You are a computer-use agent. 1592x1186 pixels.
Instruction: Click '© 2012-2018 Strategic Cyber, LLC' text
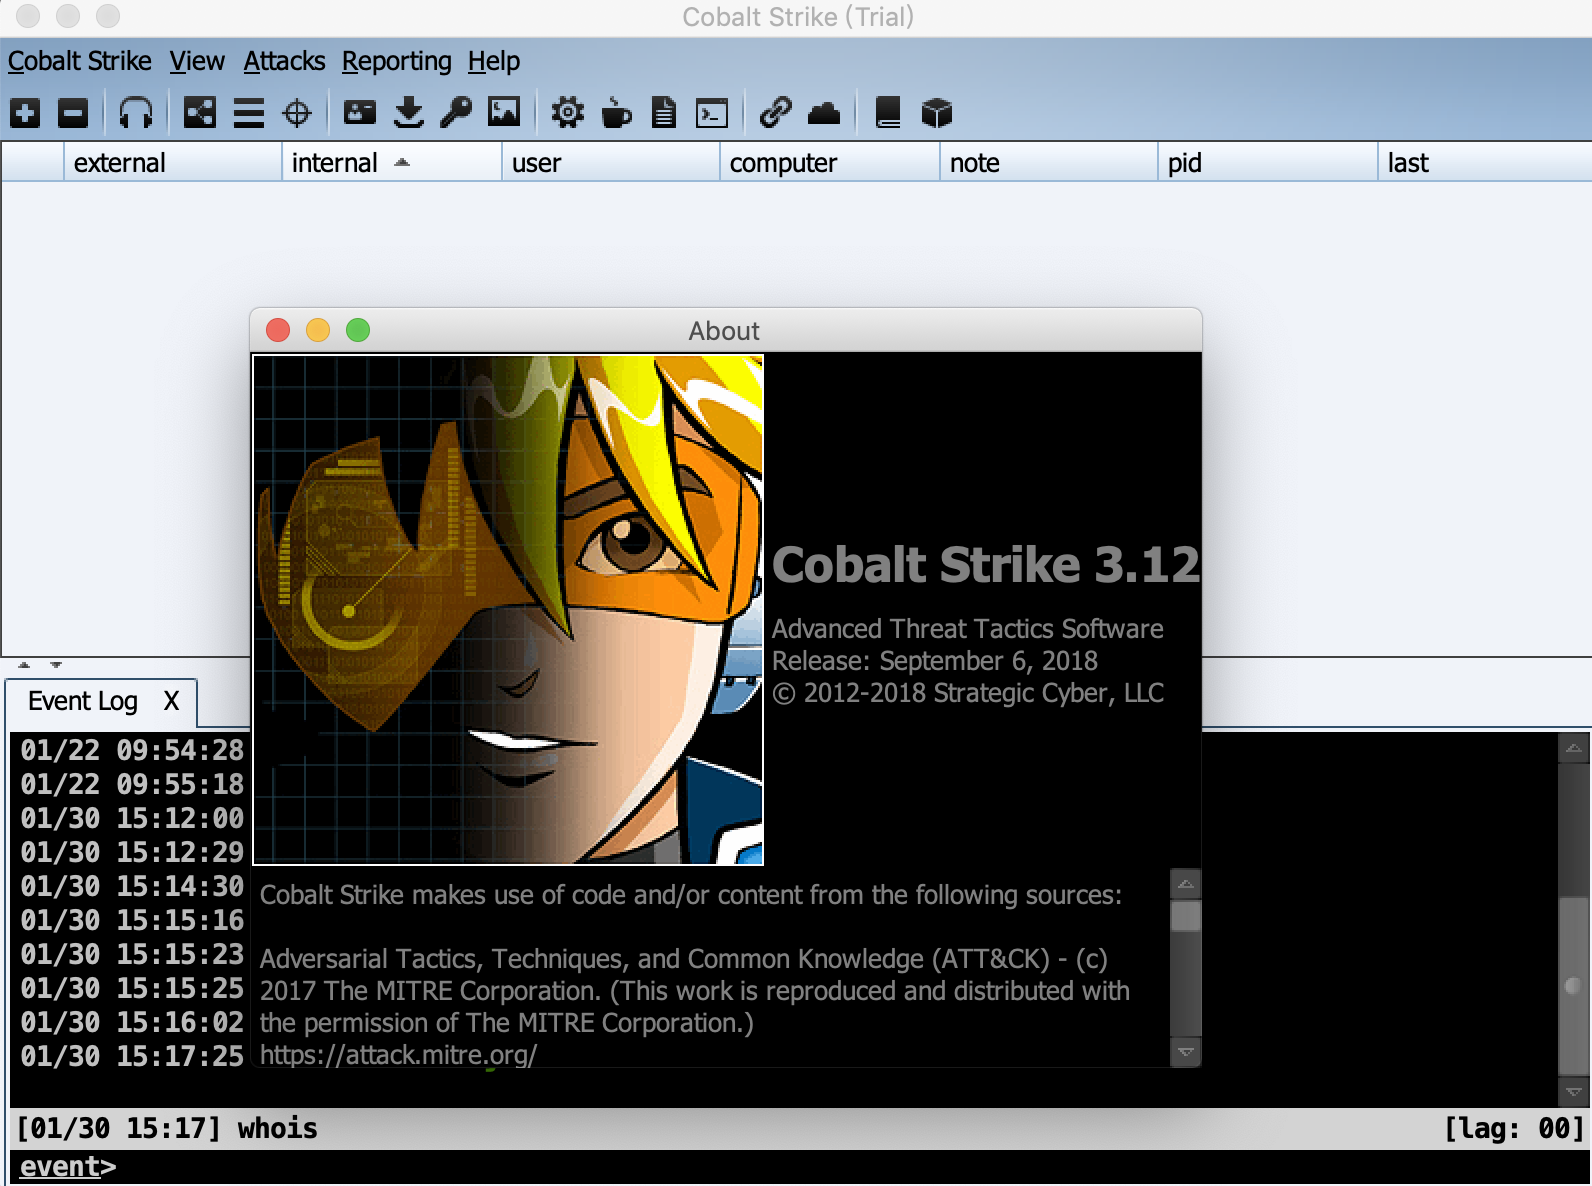pyautogui.click(x=967, y=693)
